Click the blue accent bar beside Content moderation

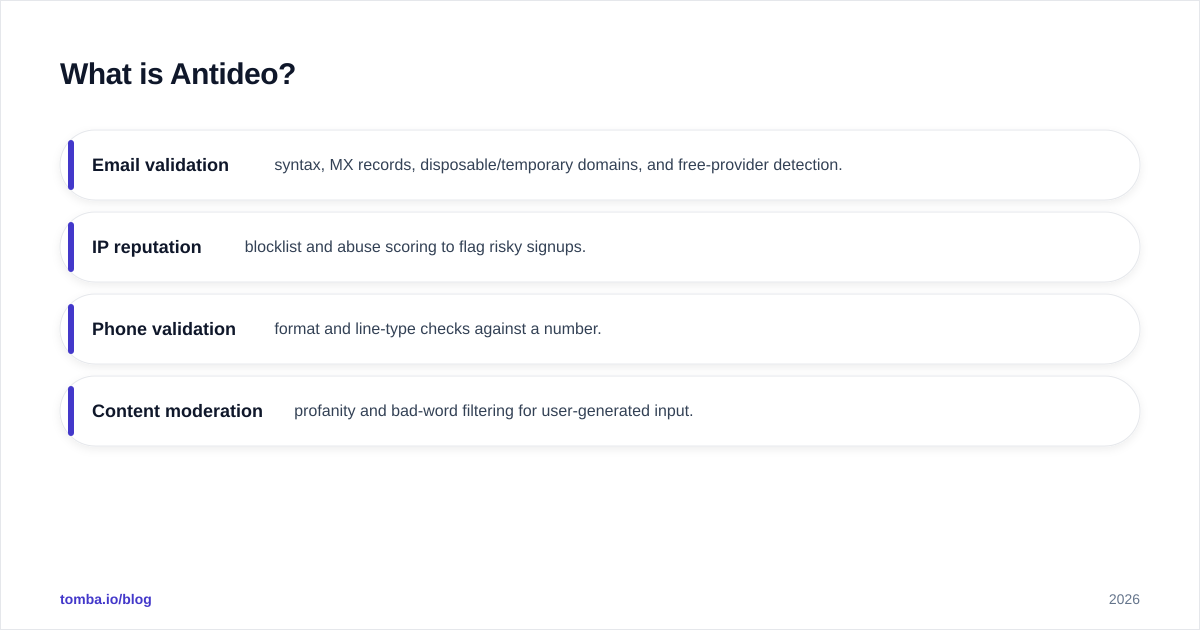point(71,411)
